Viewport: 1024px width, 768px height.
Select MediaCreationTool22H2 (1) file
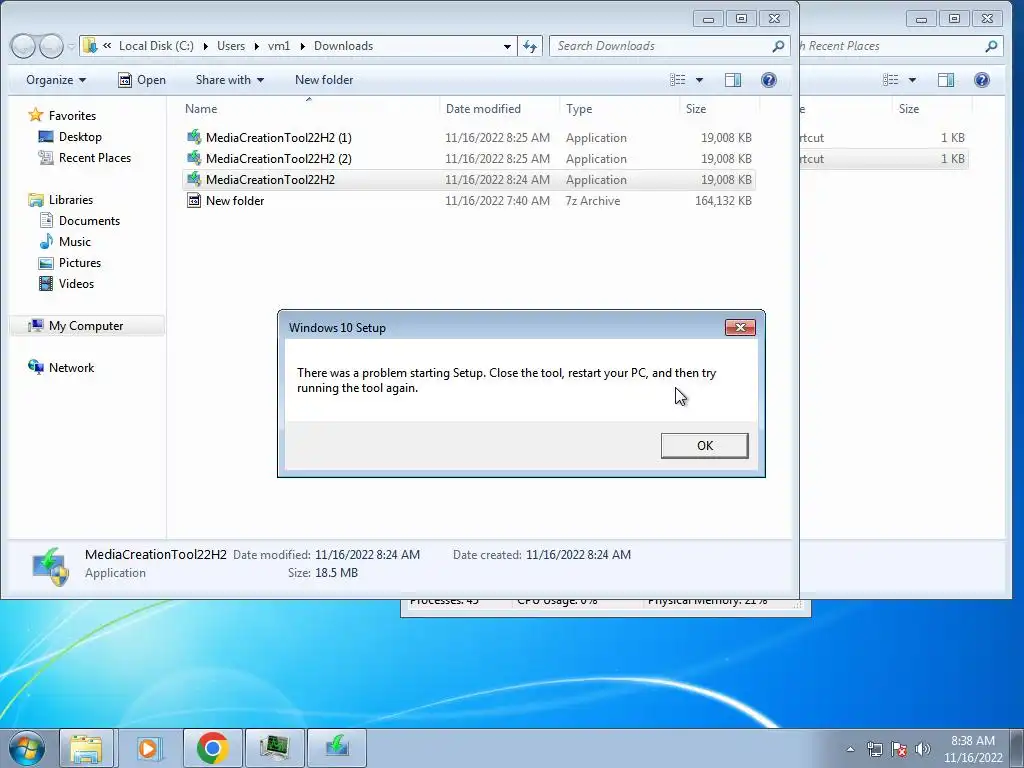pos(469,138)
